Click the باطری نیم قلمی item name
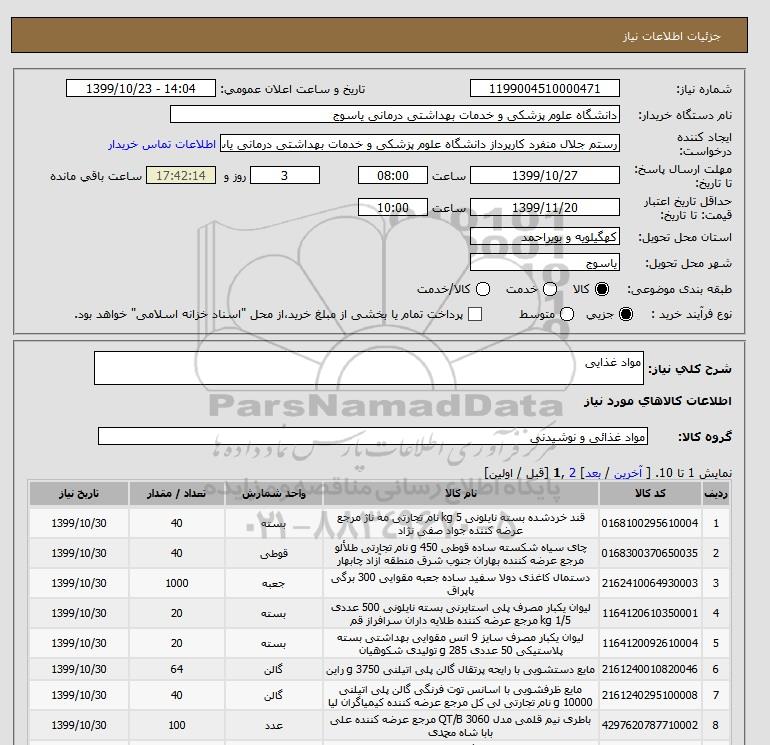Viewport: 770px width, 745px height. [x=461, y=726]
